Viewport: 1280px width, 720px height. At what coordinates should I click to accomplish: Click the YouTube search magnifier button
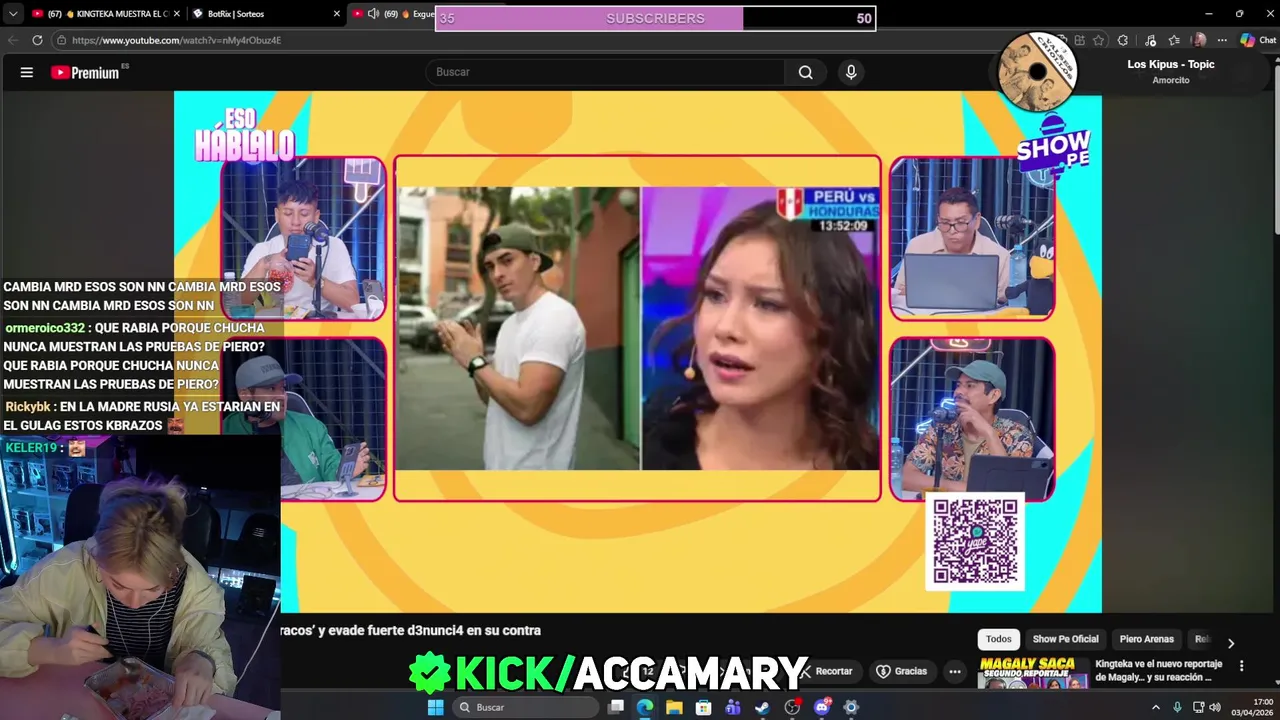click(x=805, y=72)
